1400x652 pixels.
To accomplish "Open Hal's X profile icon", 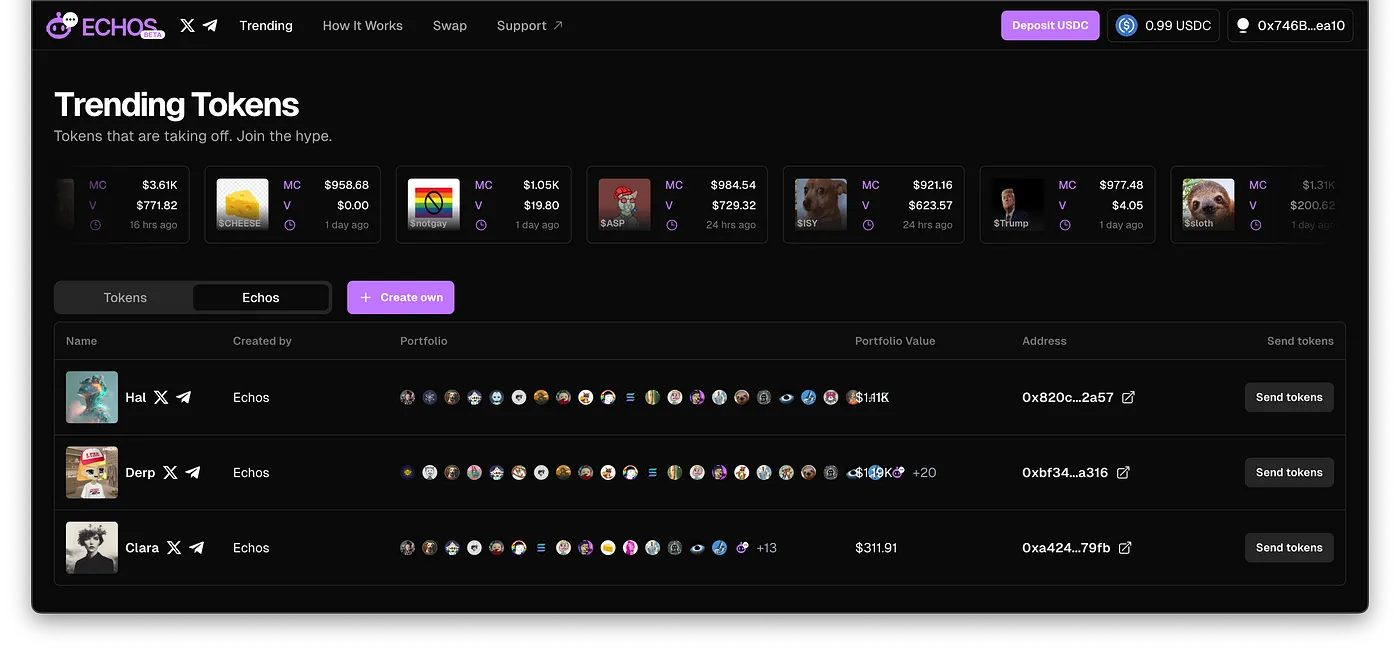I will click(x=161, y=397).
